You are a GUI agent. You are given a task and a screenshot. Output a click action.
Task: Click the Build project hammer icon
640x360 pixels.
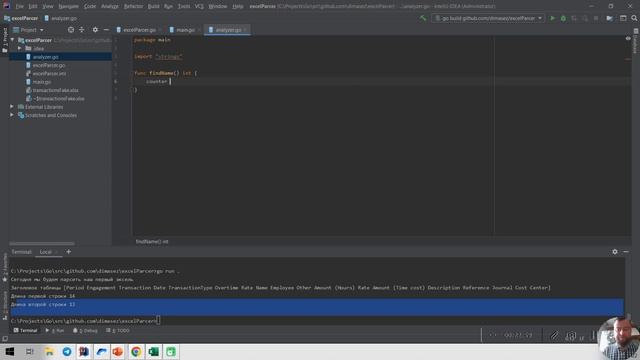click(422, 18)
